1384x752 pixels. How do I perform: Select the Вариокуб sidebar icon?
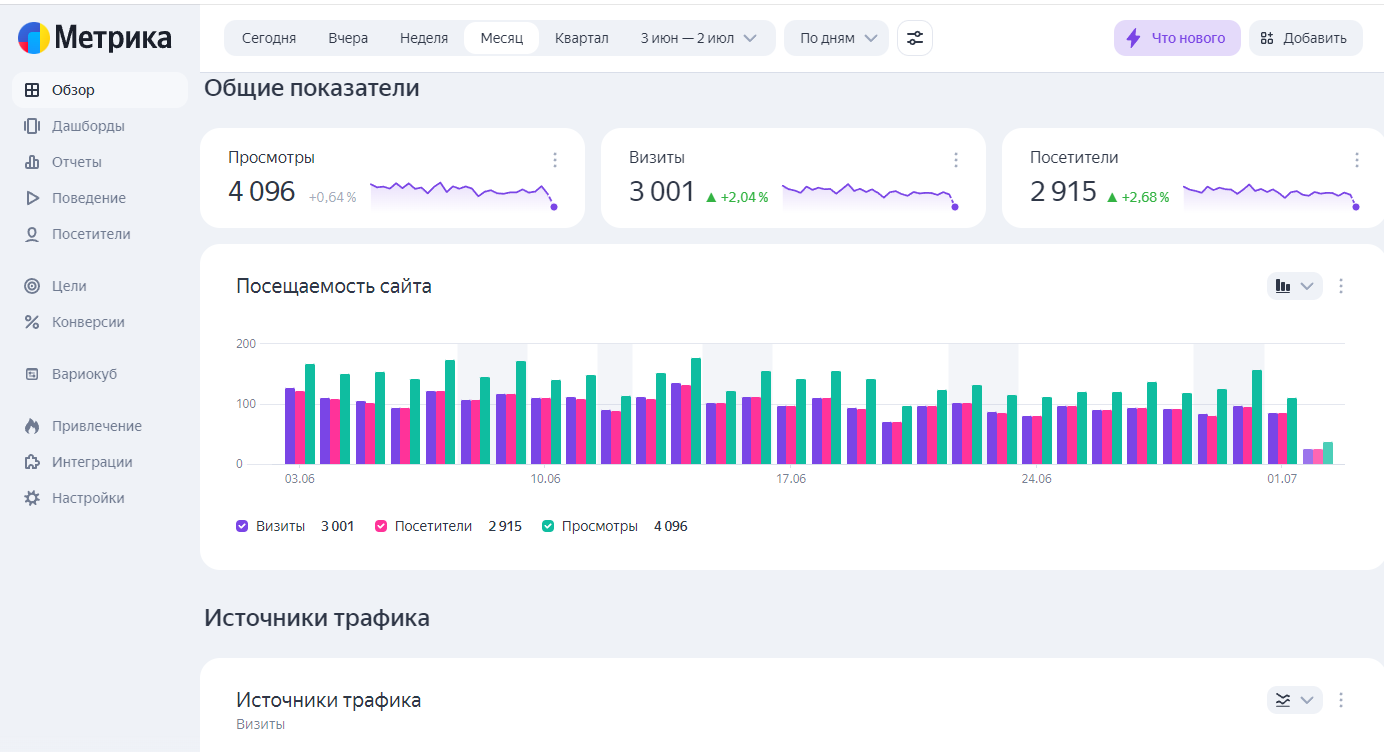pos(31,373)
